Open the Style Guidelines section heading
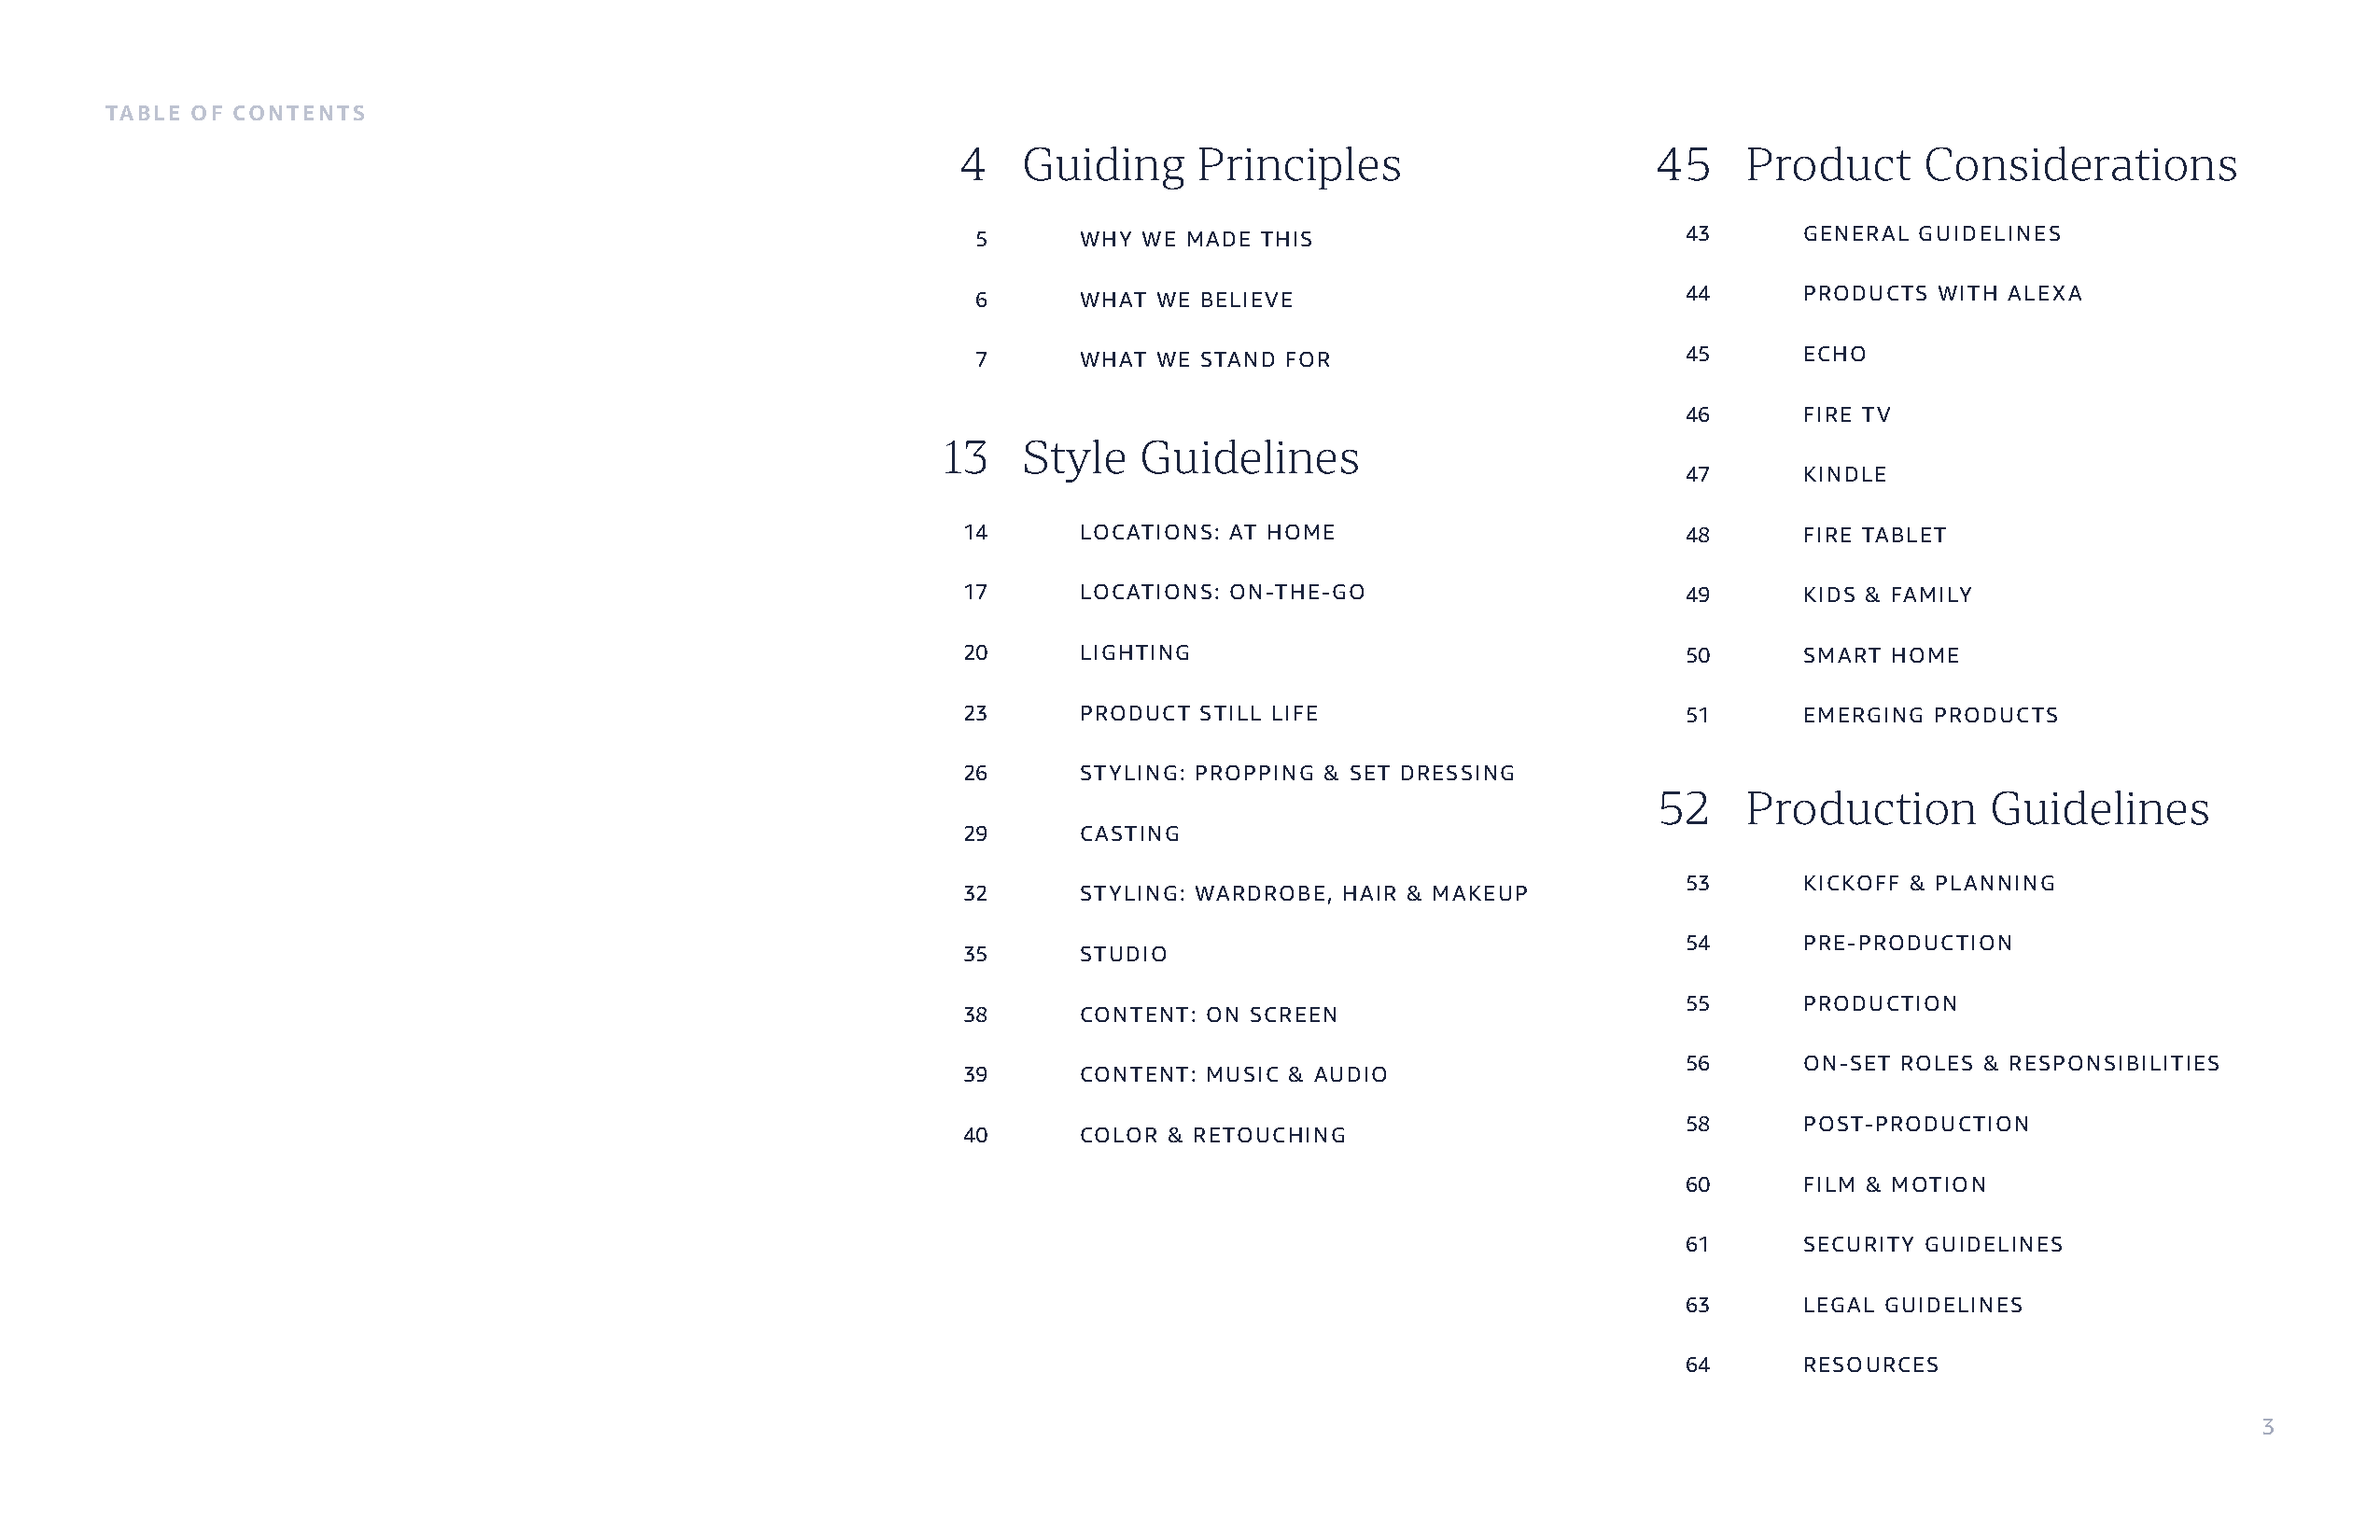This screenshot has height=1540, width=2380. [x=1190, y=458]
